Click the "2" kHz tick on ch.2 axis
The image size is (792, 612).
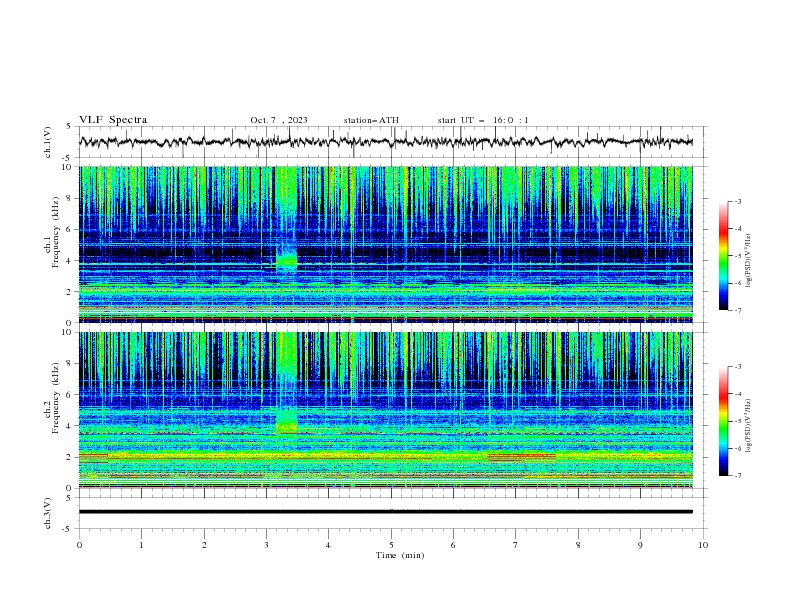click(x=70, y=457)
